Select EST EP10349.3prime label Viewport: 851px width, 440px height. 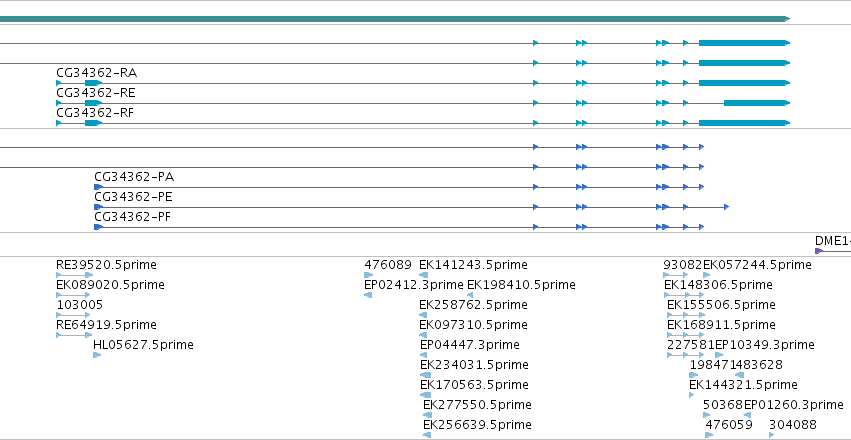click(765, 345)
